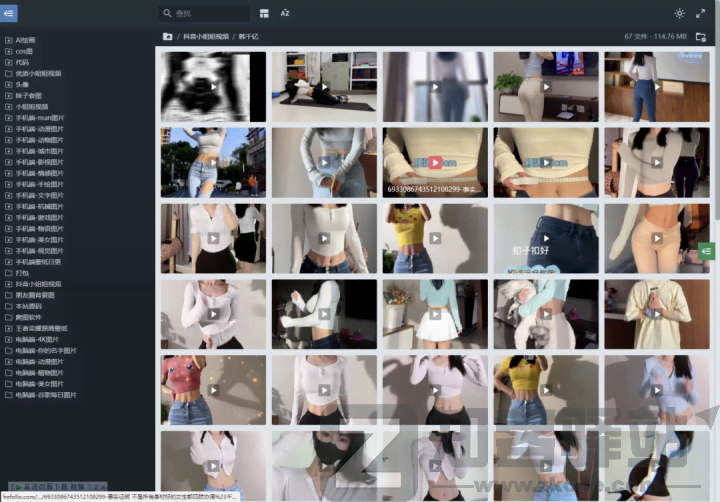Click the green side panel button
This screenshot has width=720, height=502.
tap(708, 250)
